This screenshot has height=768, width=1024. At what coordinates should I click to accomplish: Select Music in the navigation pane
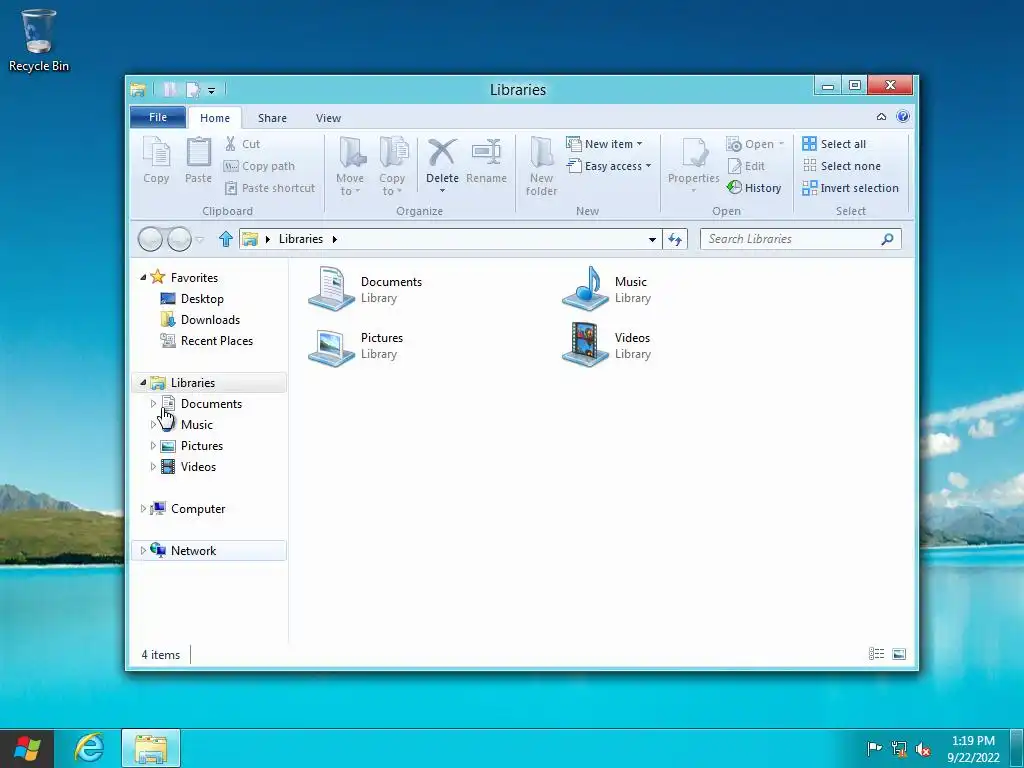point(197,424)
